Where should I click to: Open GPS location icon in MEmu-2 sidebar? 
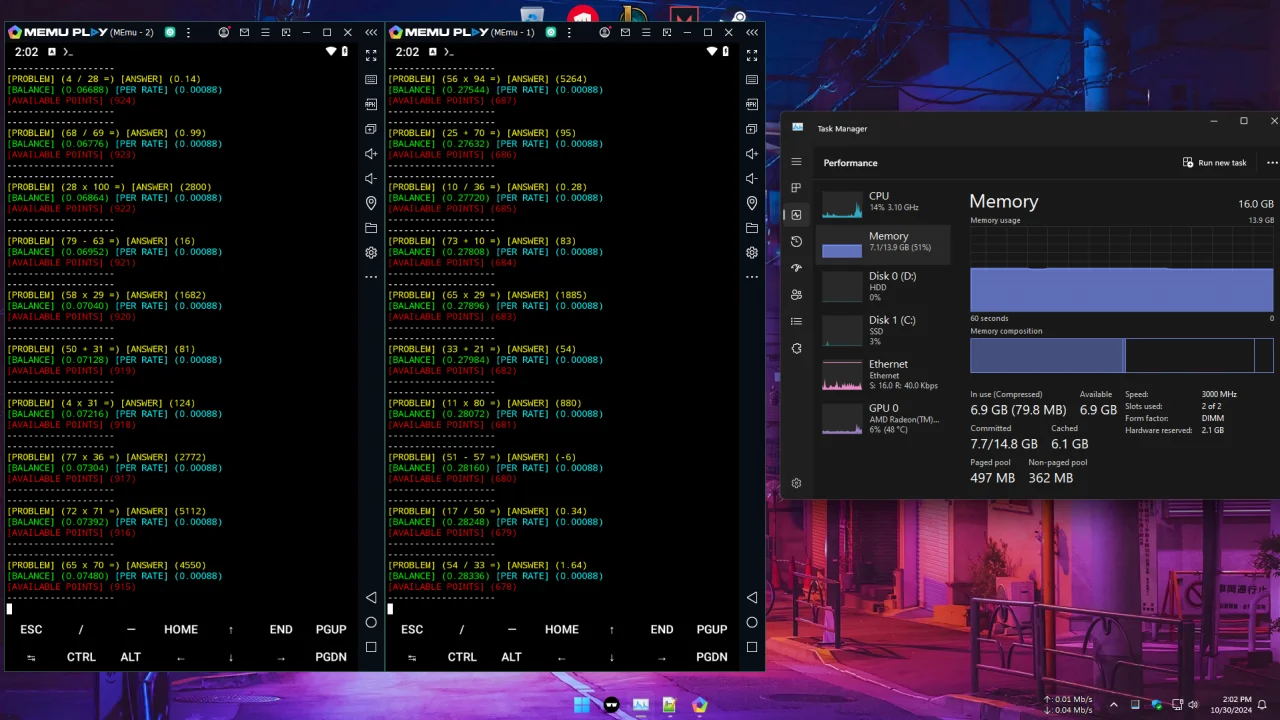coord(371,203)
